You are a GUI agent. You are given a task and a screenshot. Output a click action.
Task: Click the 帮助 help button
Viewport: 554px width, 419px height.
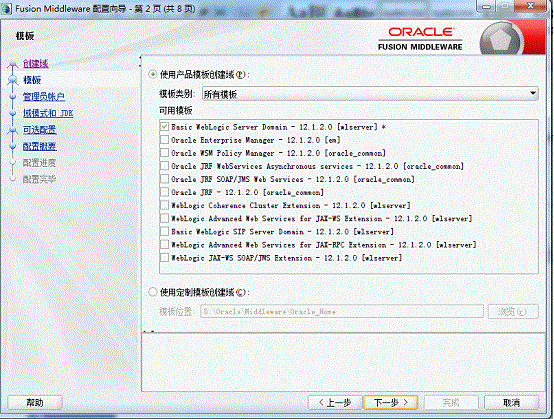pos(35,402)
